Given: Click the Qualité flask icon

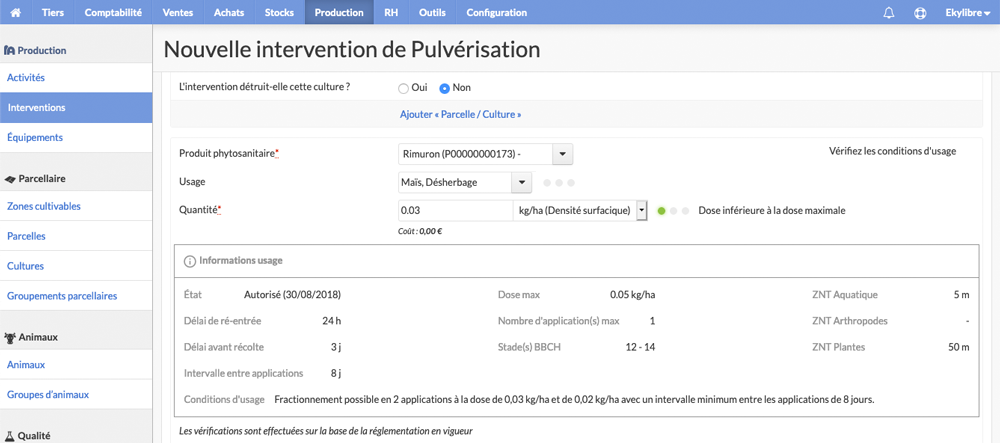Looking at the screenshot, I should [x=10, y=436].
